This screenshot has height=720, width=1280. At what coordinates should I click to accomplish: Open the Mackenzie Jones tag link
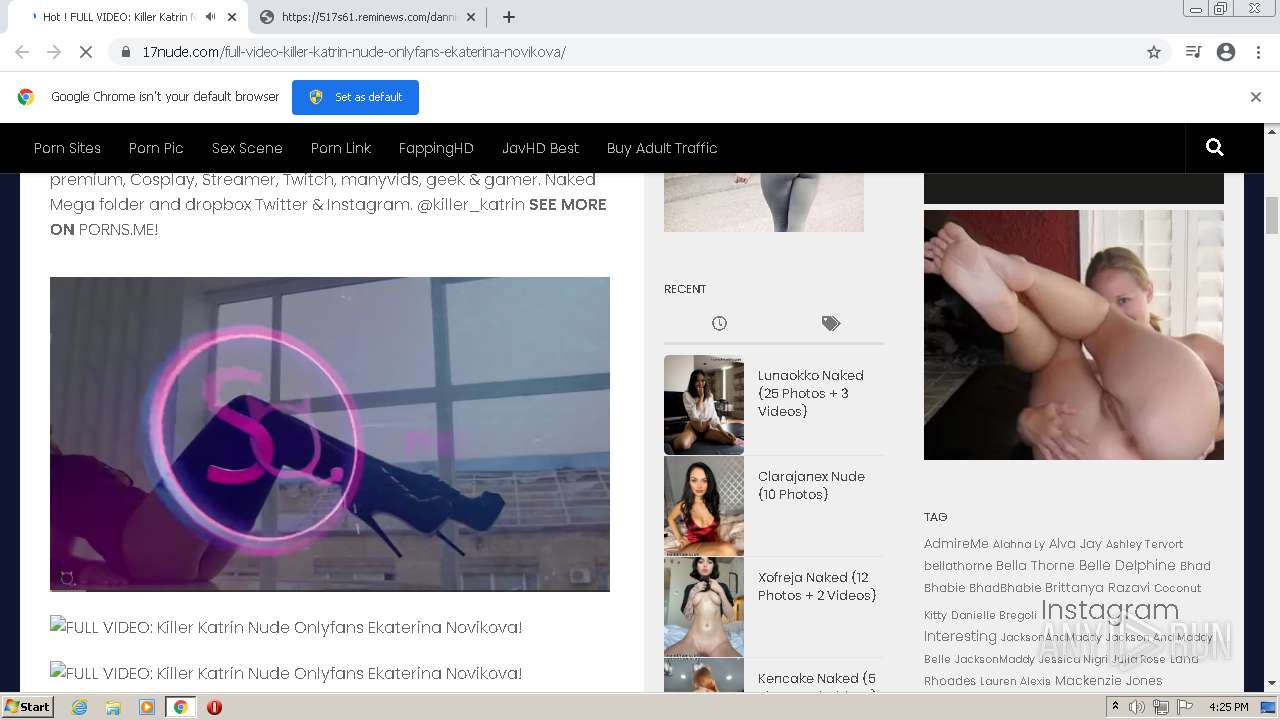pos(1109,681)
